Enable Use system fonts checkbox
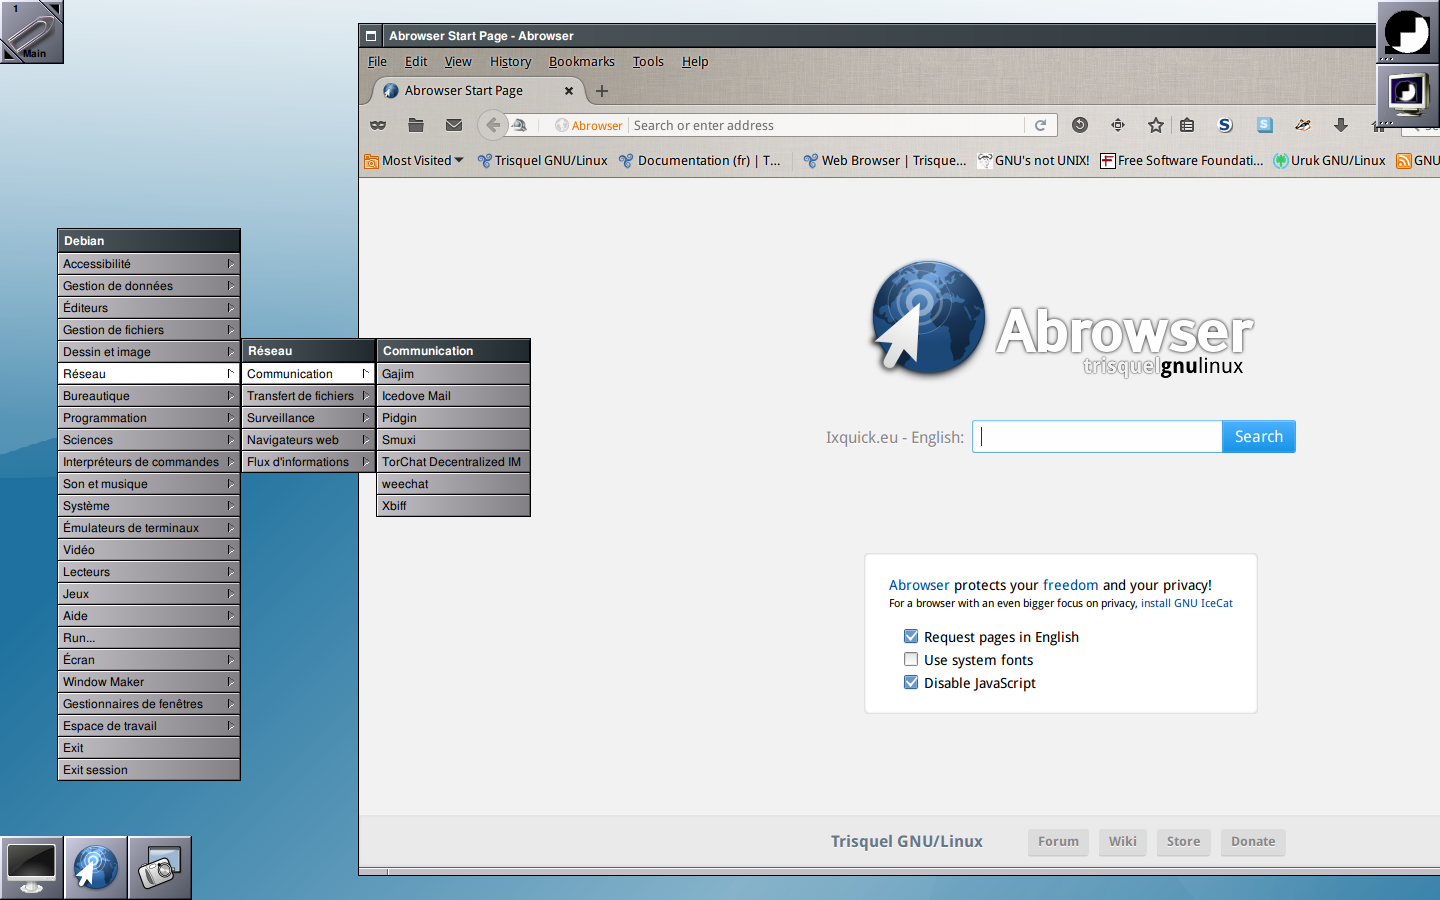 tap(911, 659)
